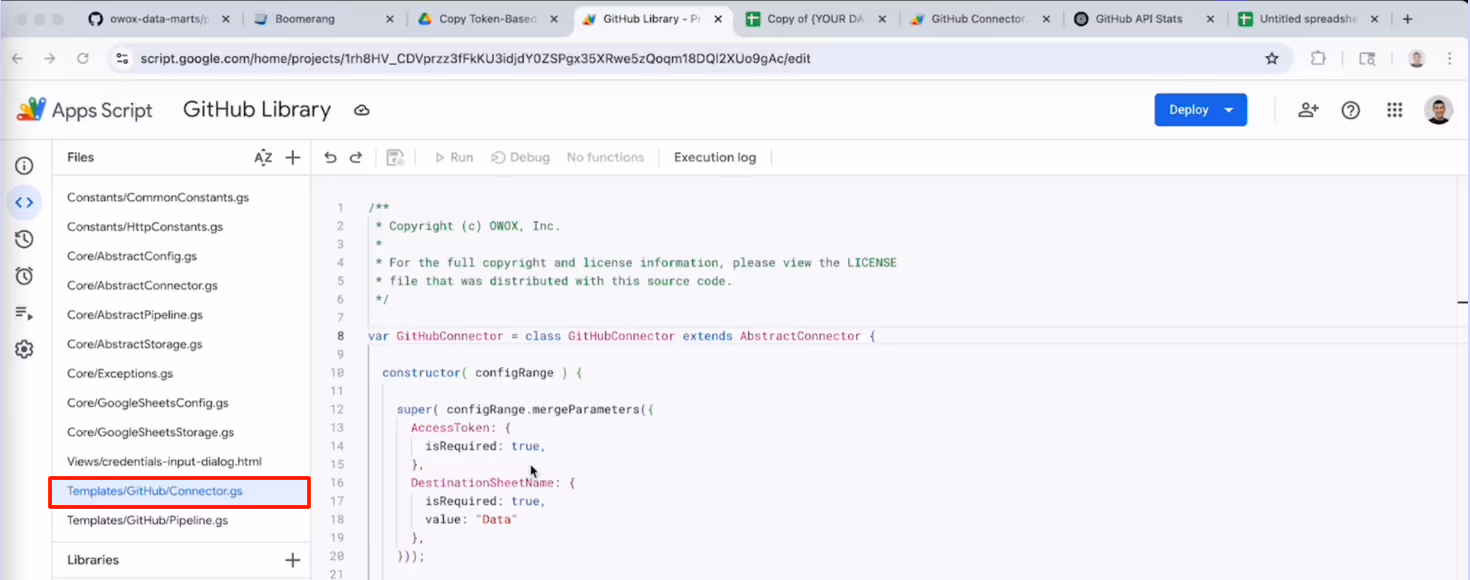Click the browser reload icon
The width and height of the screenshot is (1470, 580).
[x=83, y=59]
